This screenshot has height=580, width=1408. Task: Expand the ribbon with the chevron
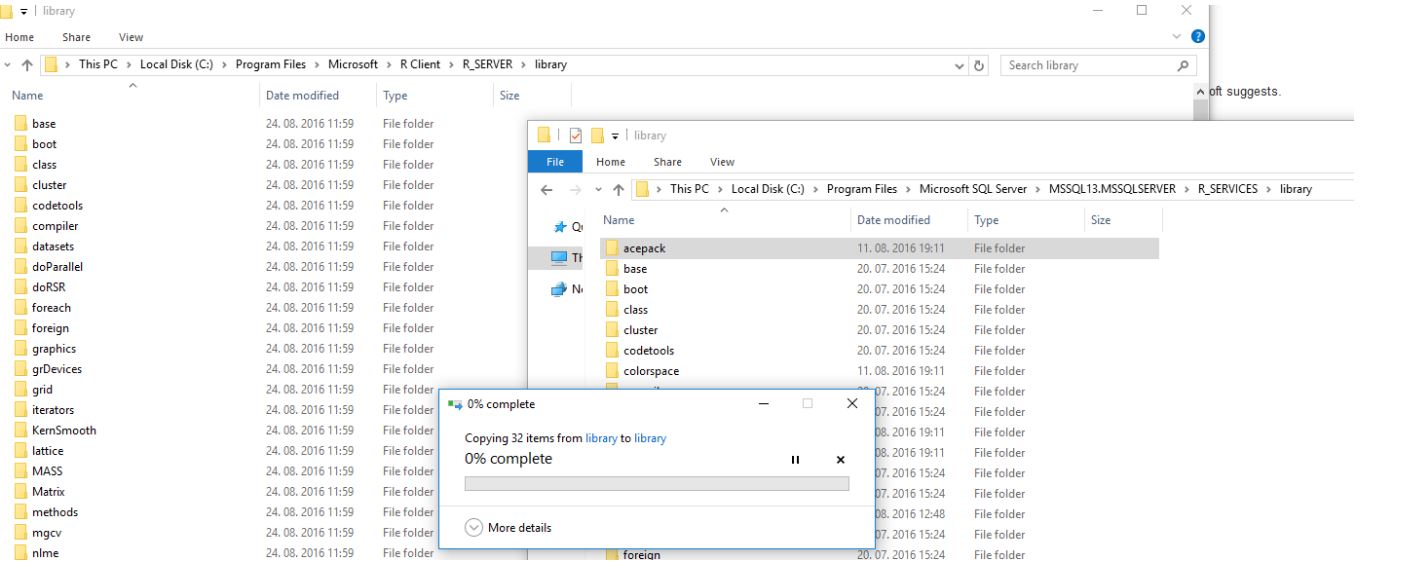pyautogui.click(x=1176, y=37)
